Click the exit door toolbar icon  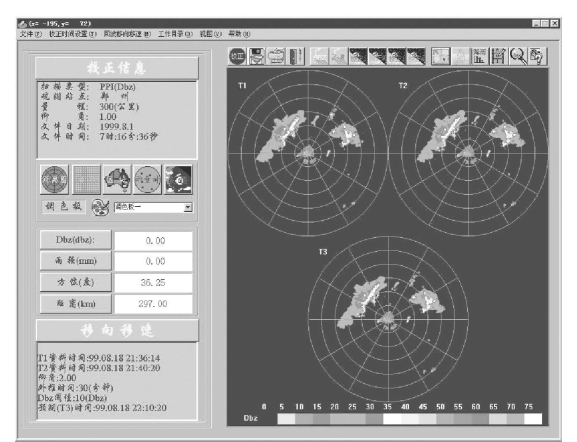click(x=295, y=56)
